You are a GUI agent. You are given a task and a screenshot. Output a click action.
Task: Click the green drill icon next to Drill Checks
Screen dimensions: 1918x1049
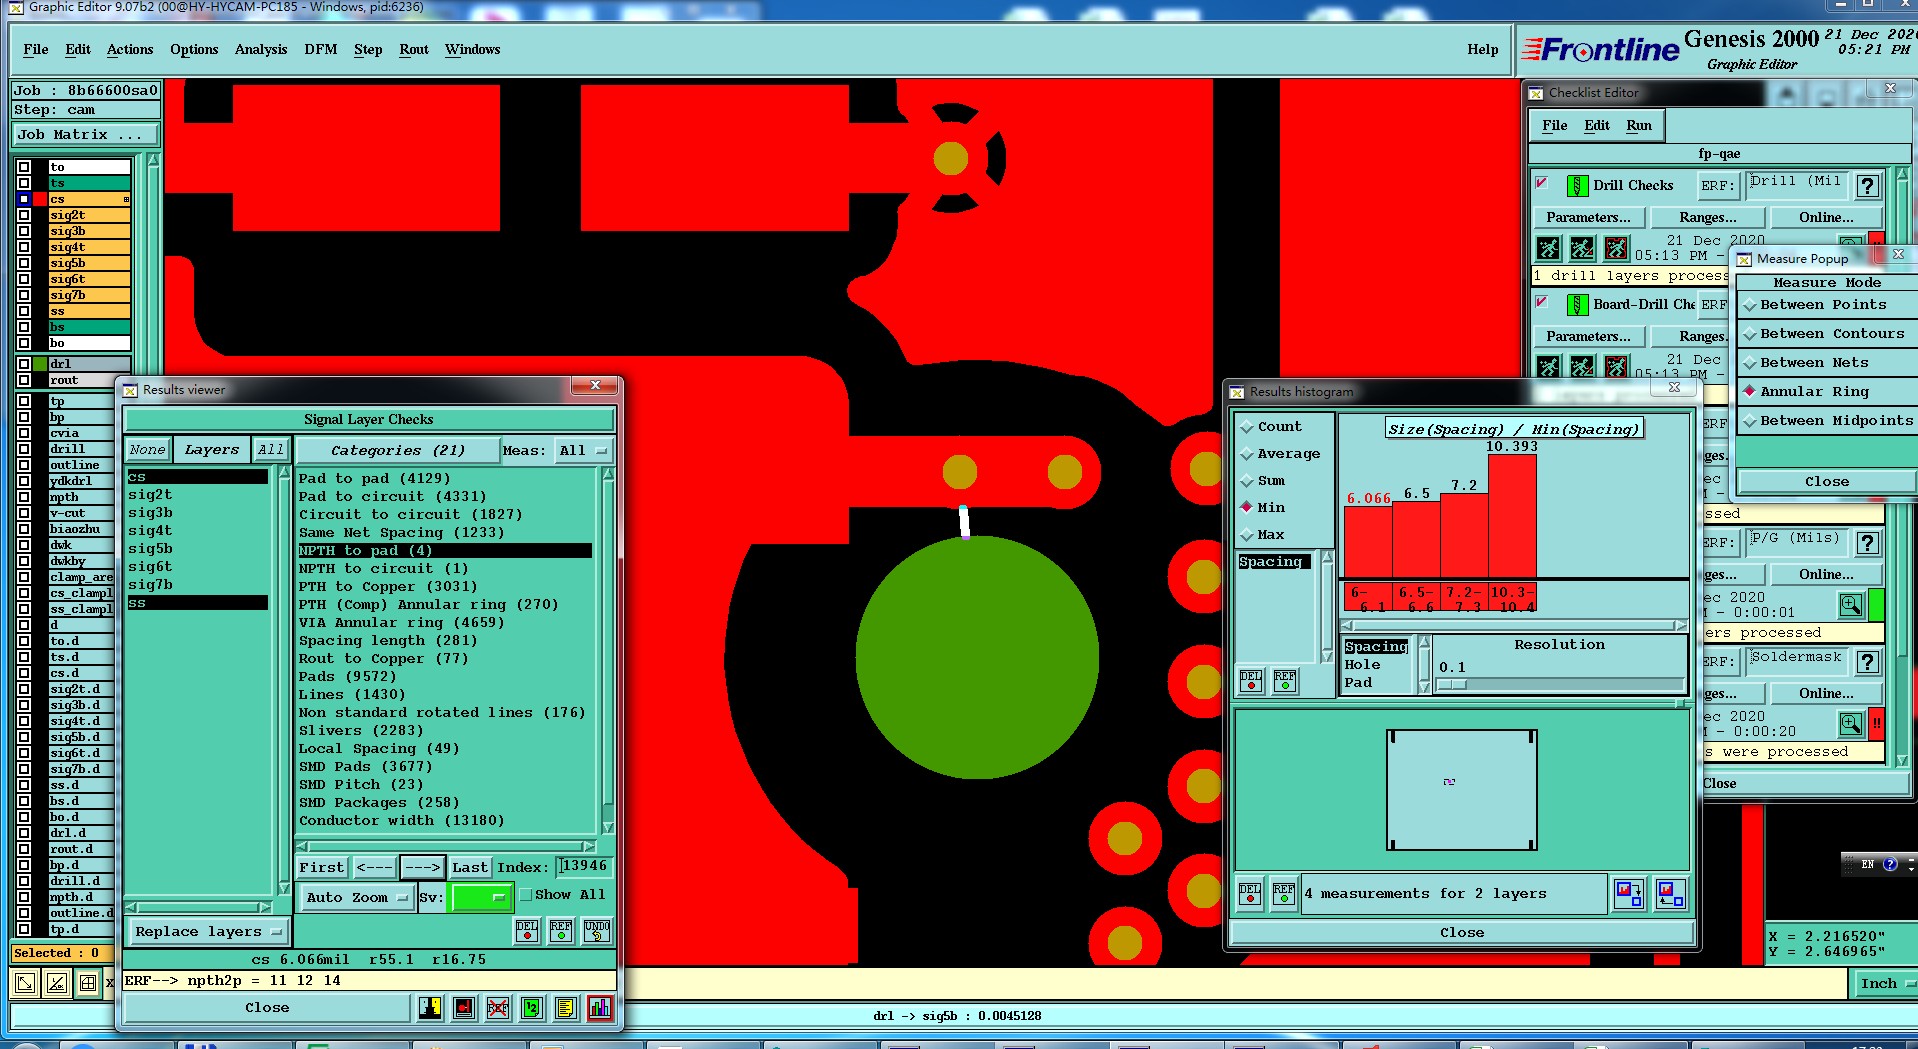[x=1577, y=185]
